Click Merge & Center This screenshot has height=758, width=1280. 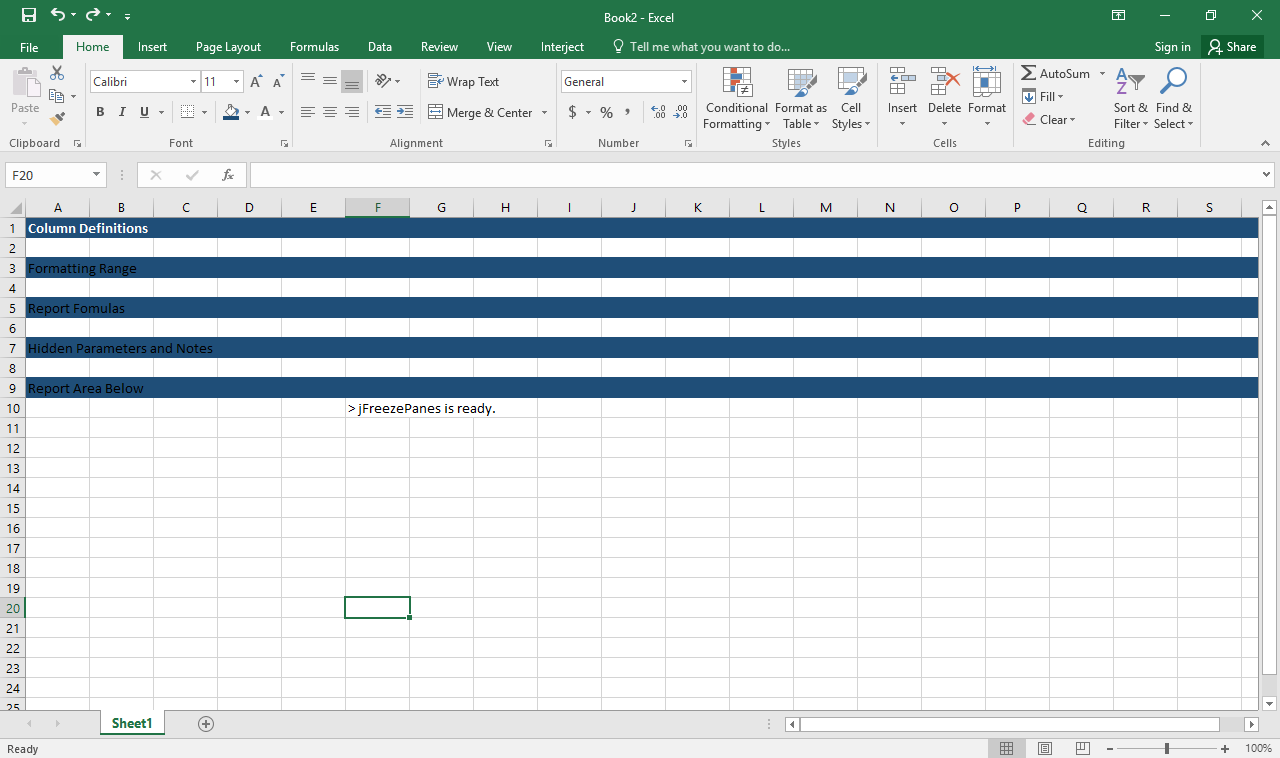481,112
